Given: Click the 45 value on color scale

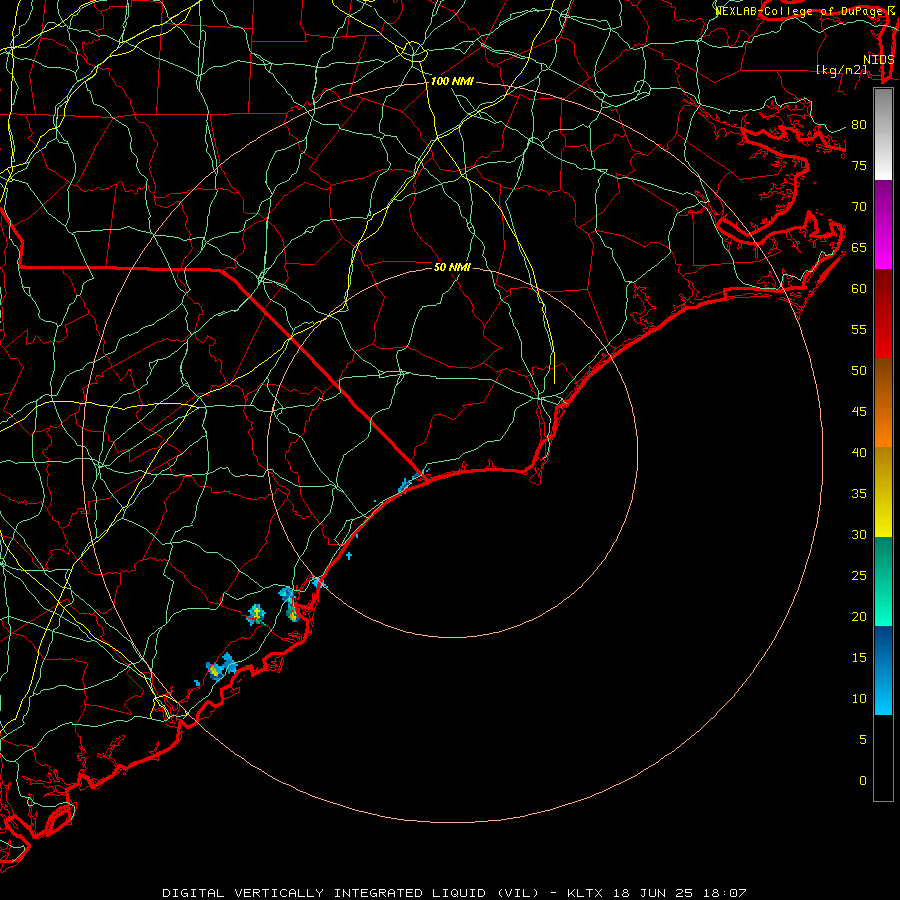Looking at the screenshot, I should point(859,412).
